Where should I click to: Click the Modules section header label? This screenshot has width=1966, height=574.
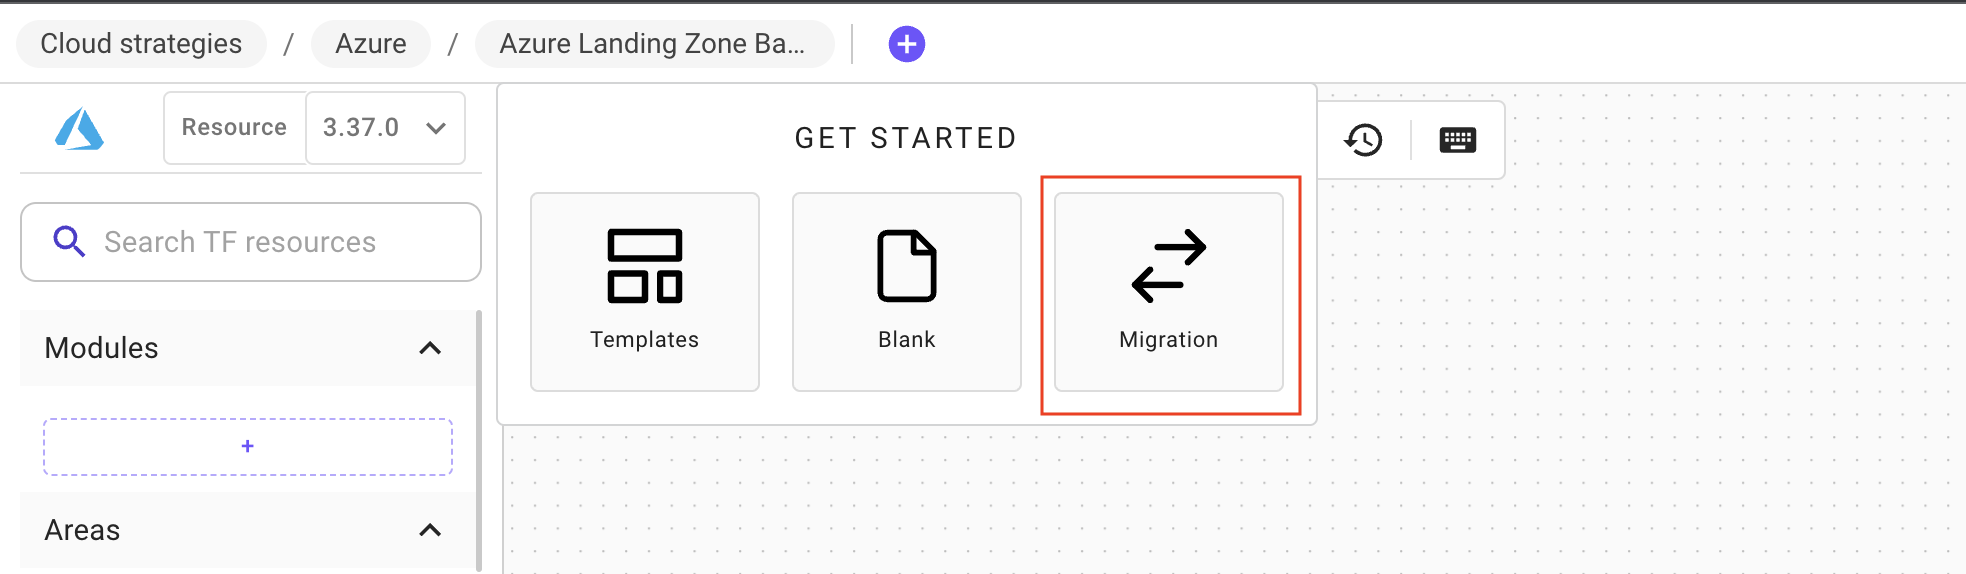pyautogui.click(x=102, y=348)
